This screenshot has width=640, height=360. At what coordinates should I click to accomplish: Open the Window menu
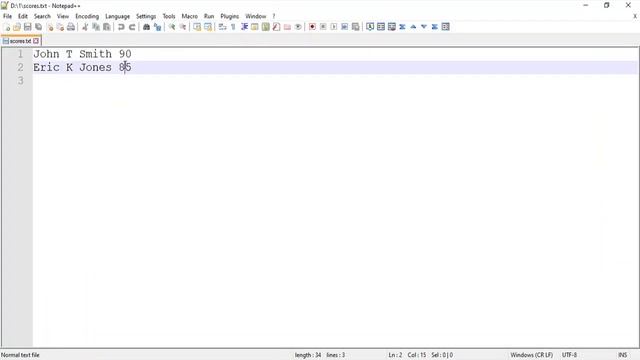[256, 16]
